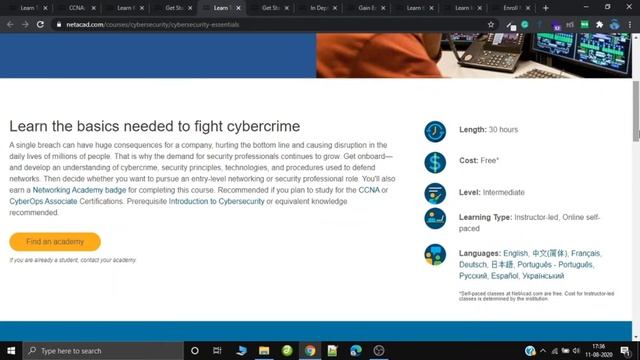Click the padlock site info icon
The image size is (640, 360).
pyautogui.click(x=59, y=24)
